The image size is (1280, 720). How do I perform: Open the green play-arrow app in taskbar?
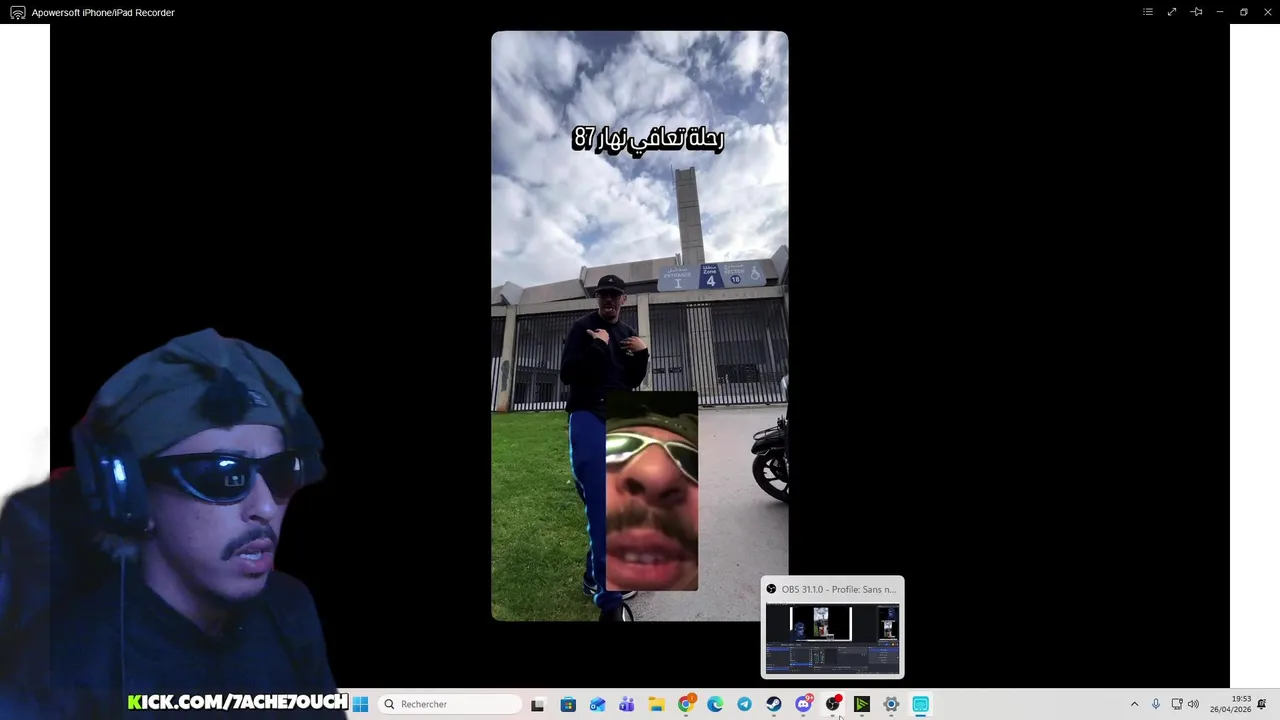tap(862, 704)
